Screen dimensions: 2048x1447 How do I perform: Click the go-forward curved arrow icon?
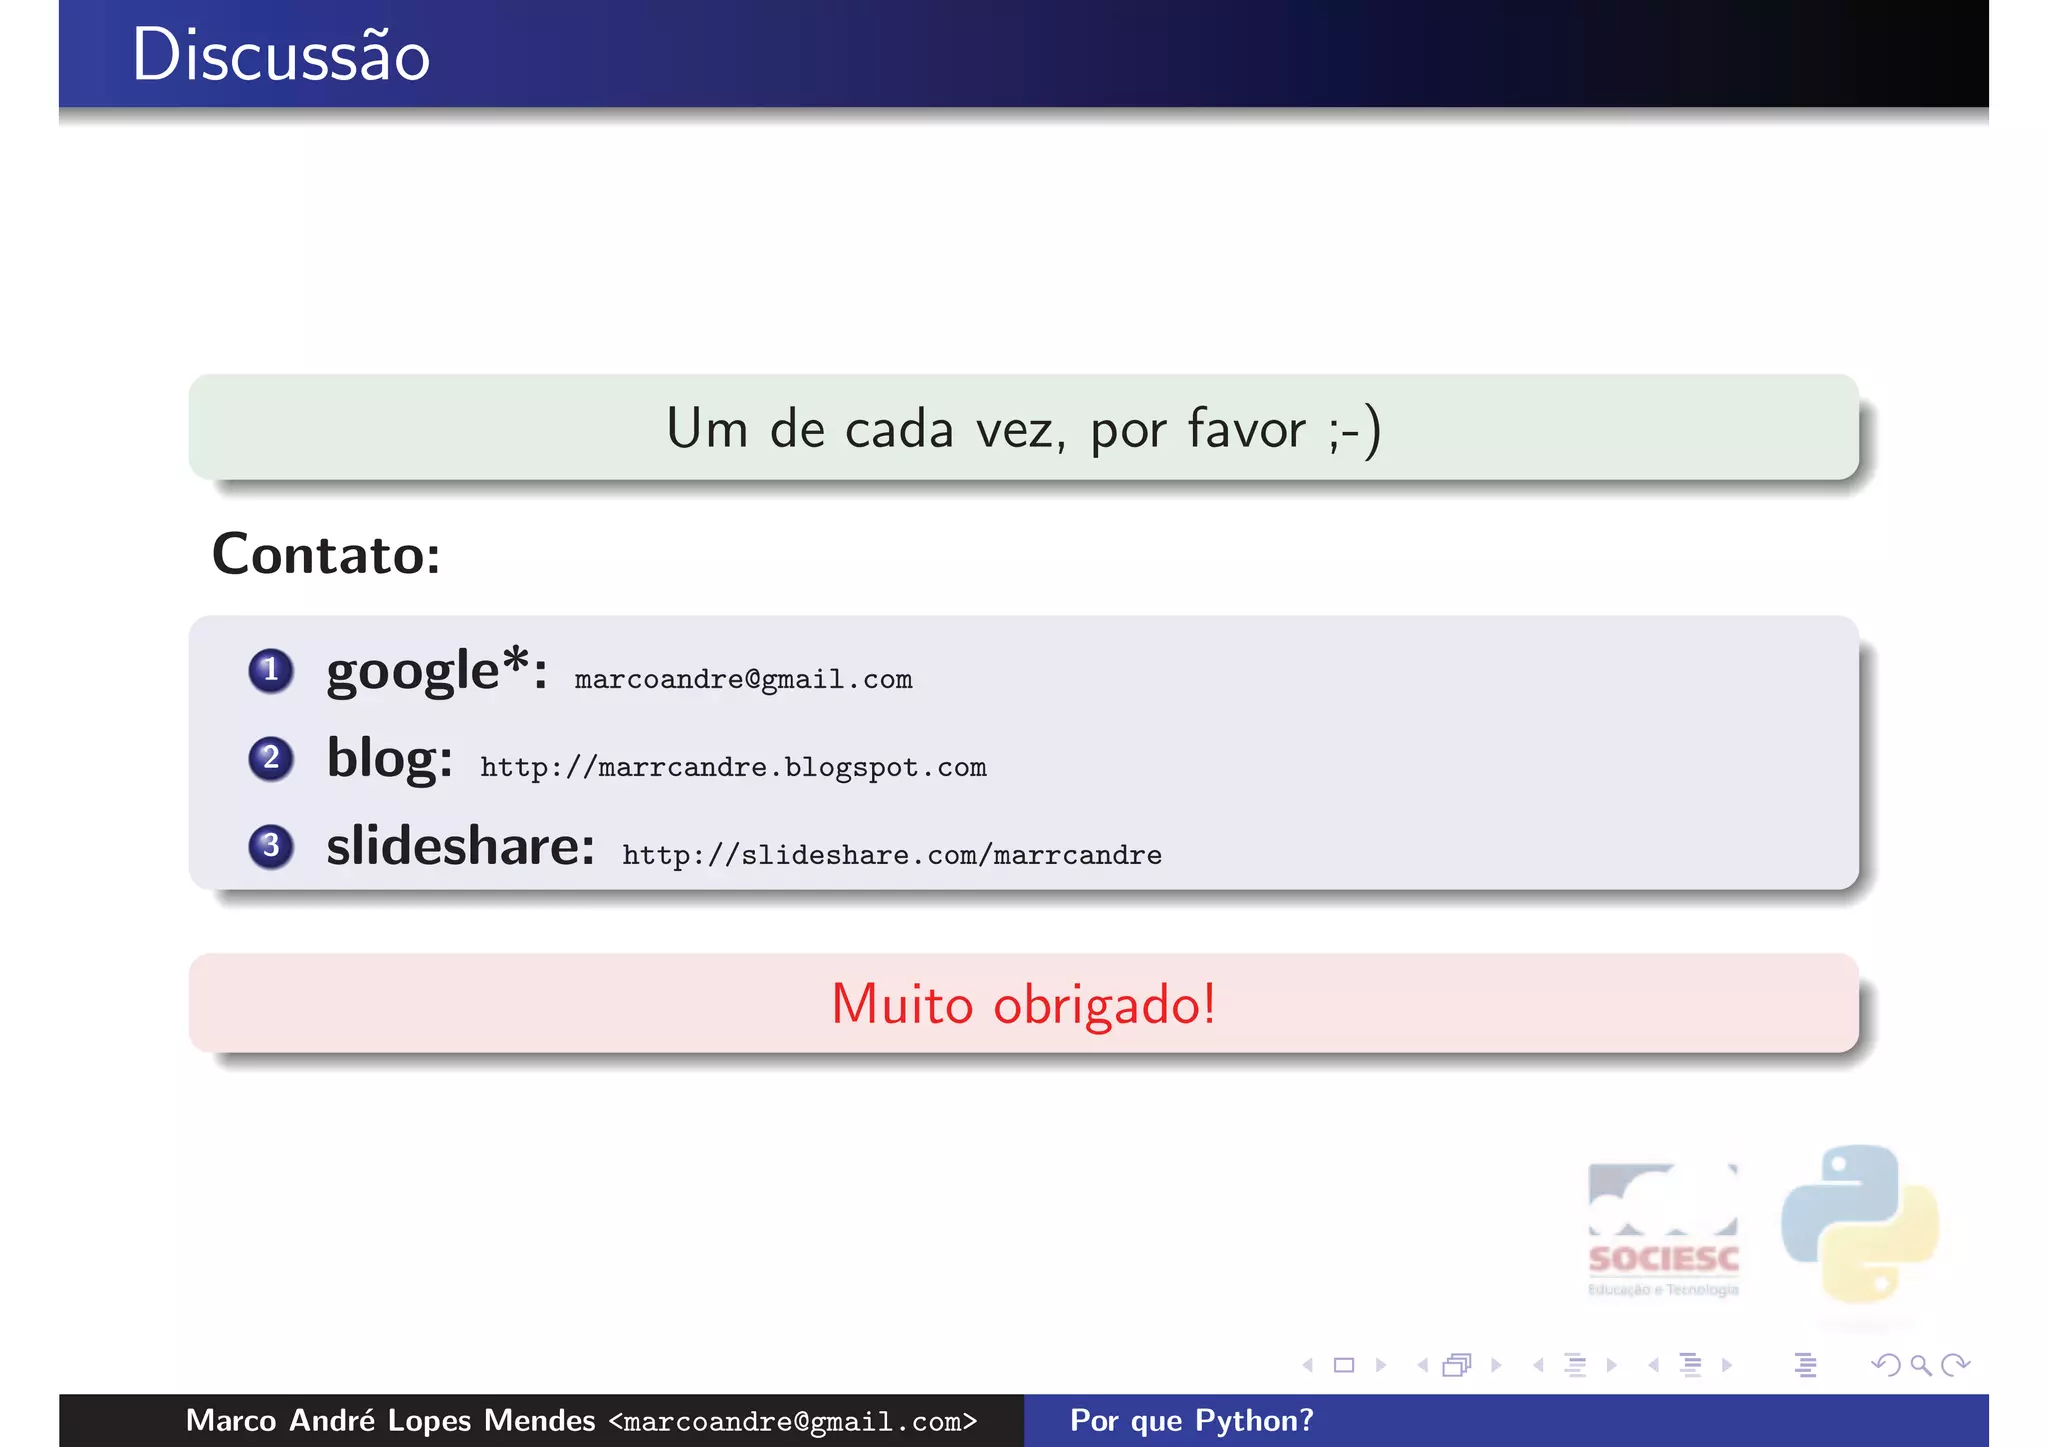[x=1955, y=1365]
